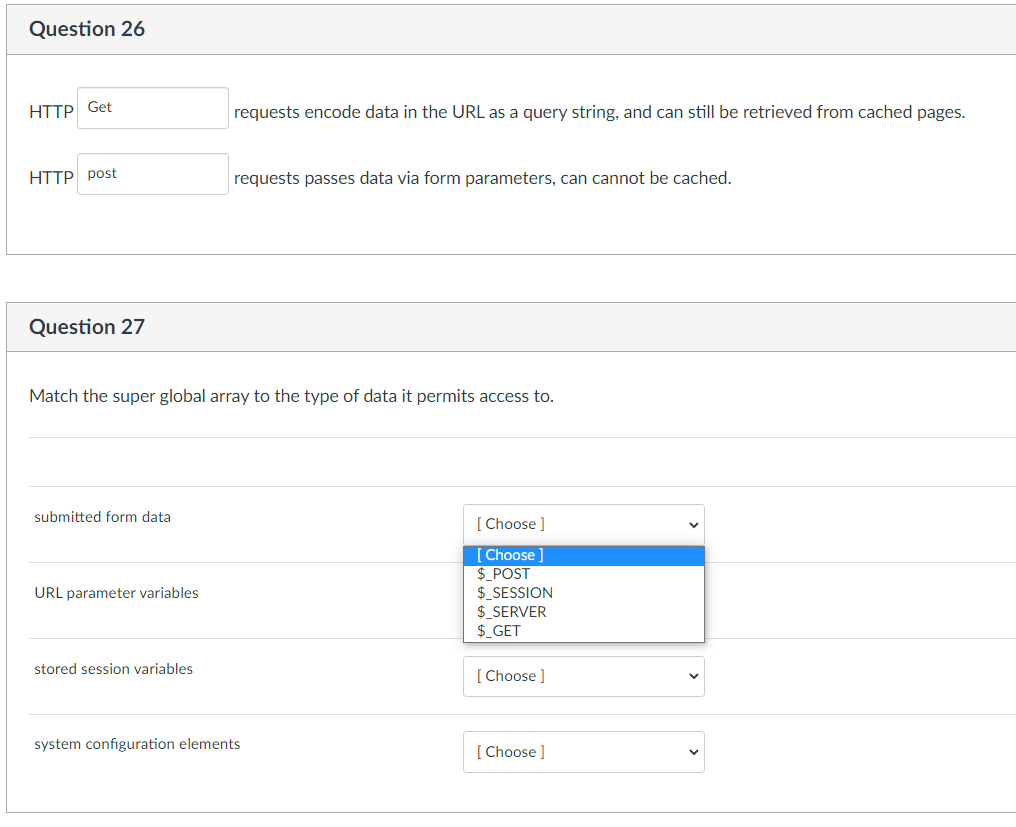
Task: Click the system configuration elements label
Action: [x=137, y=744]
